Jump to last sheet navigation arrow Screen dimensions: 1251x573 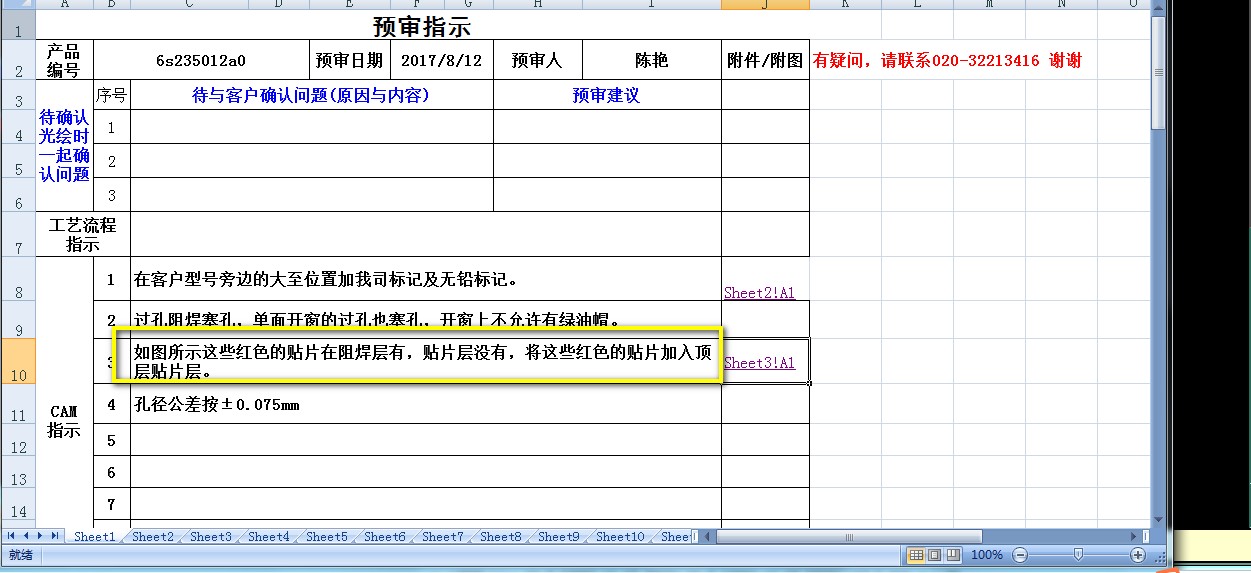(55, 537)
